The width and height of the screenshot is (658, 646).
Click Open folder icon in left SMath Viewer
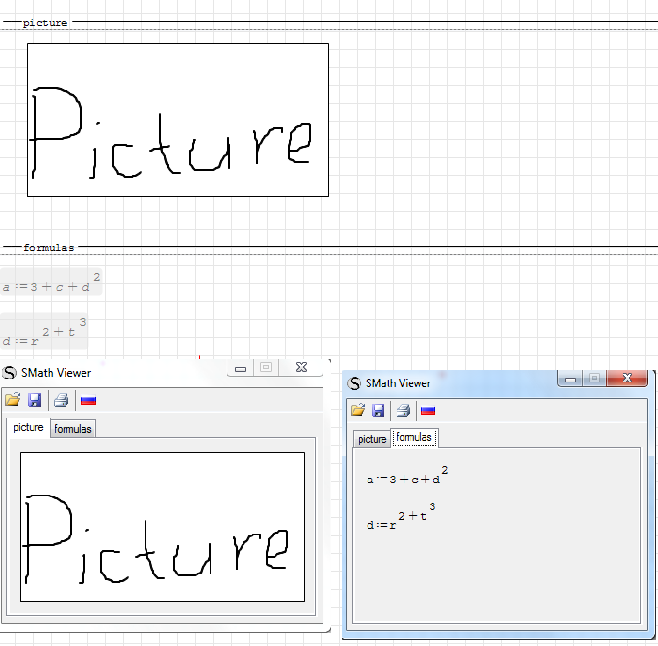pos(13,401)
